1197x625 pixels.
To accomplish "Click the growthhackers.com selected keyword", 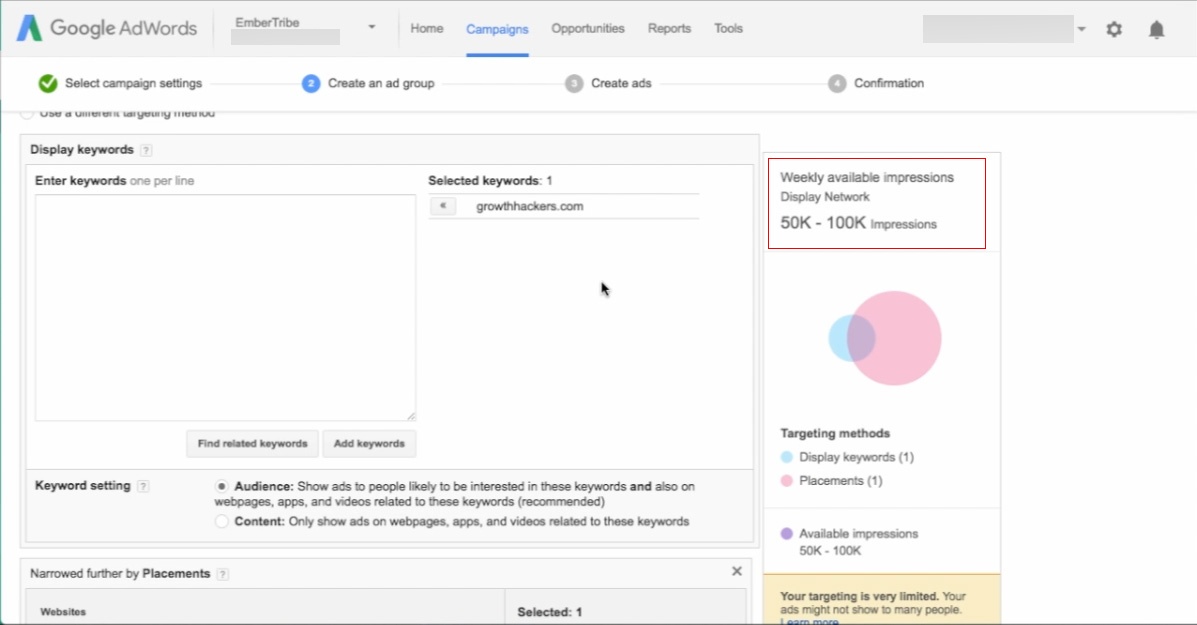I will point(530,206).
